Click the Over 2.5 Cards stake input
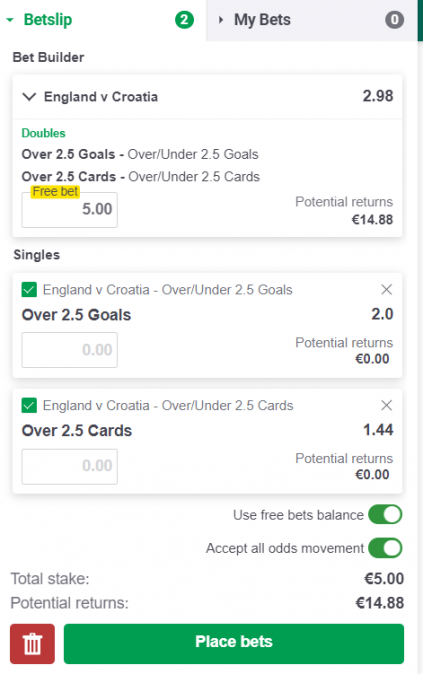 70,466
